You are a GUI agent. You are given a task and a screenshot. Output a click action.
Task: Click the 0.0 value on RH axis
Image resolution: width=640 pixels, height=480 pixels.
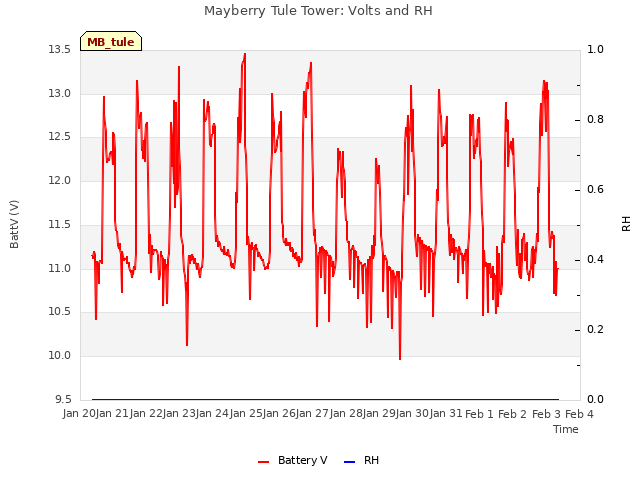595,399
